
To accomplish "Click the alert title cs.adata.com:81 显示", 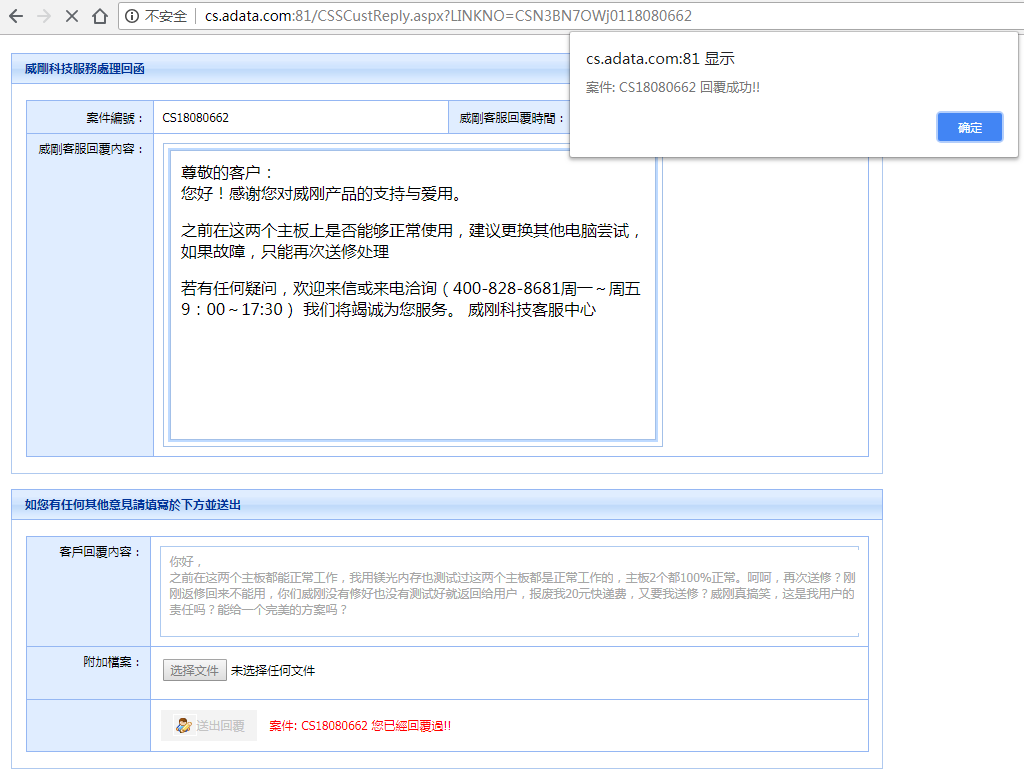I will pyautogui.click(x=660, y=59).
